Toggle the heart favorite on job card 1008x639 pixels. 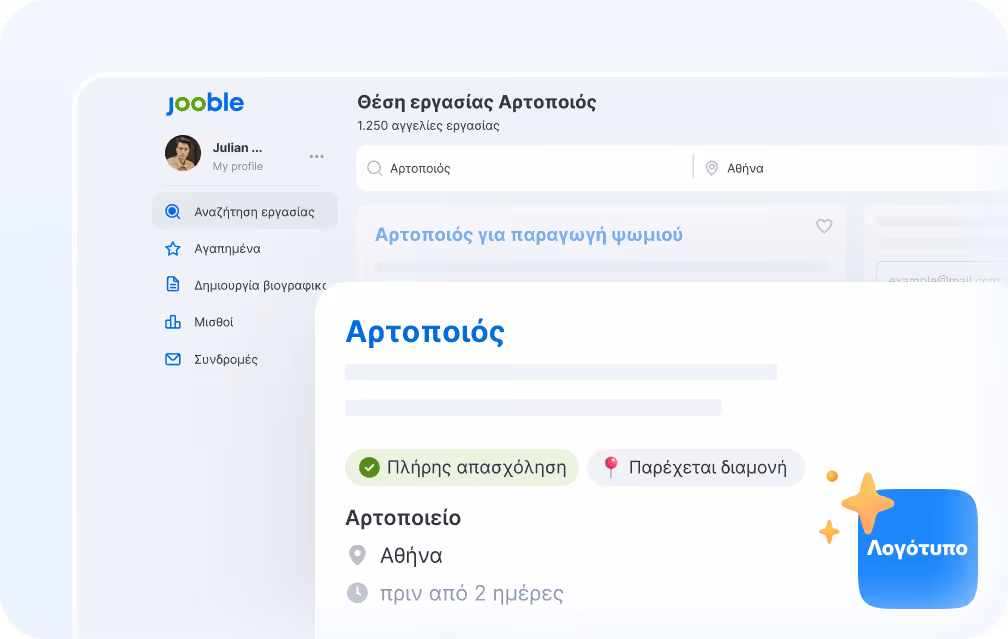pos(824,226)
